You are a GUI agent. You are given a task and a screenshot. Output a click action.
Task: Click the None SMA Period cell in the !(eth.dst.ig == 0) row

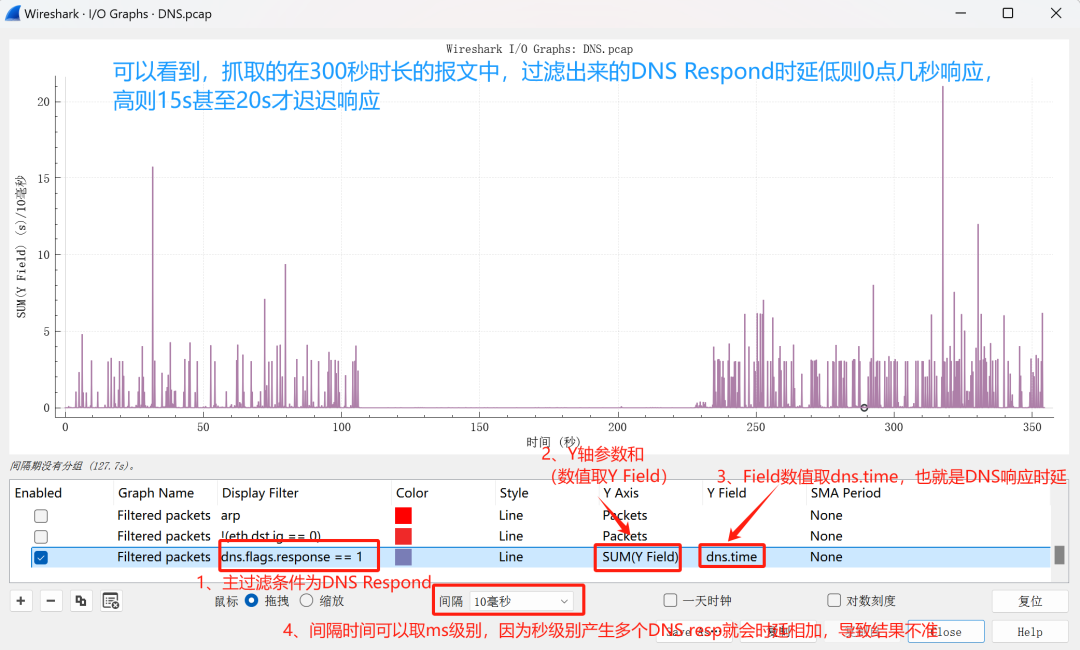827,536
